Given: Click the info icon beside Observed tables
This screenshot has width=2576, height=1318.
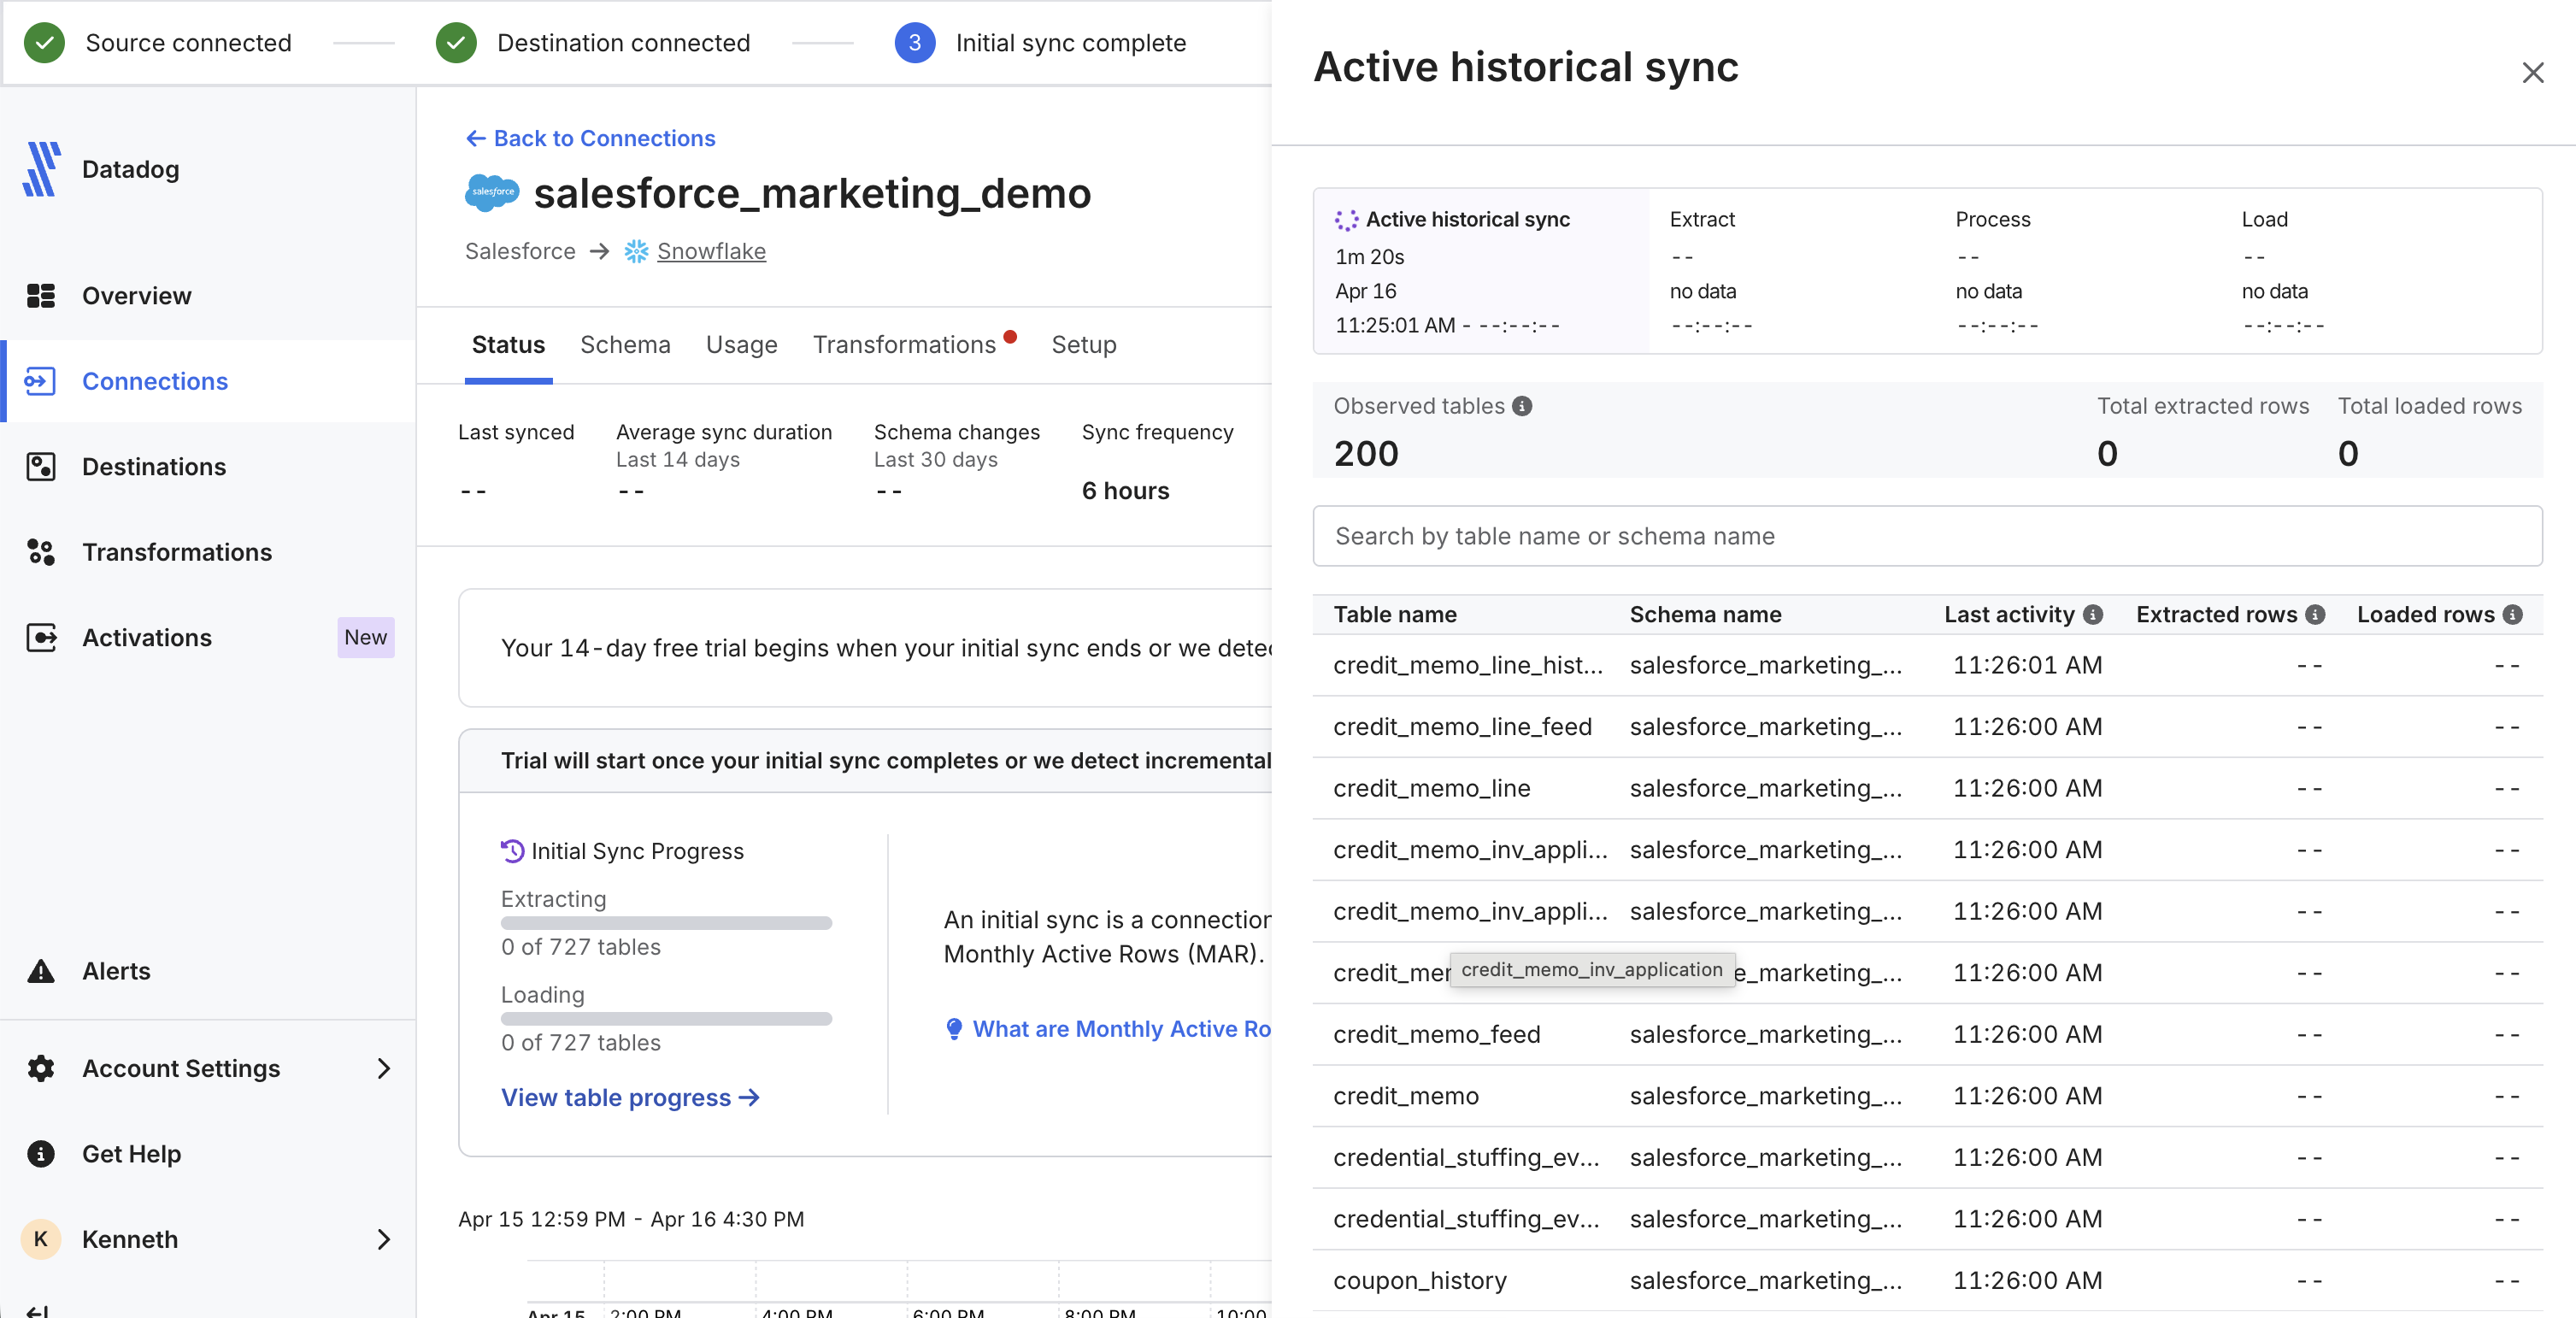Looking at the screenshot, I should pyautogui.click(x=1521, y=406).
